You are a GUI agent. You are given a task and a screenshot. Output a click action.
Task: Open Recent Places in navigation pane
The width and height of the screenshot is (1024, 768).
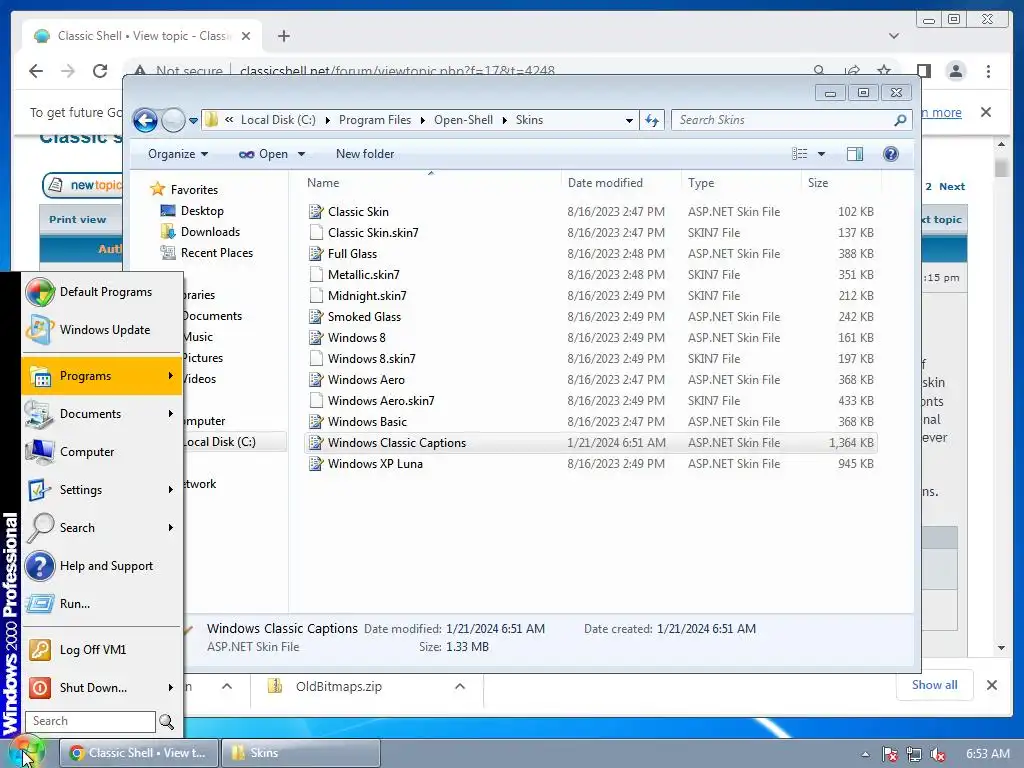pos(216,253)
